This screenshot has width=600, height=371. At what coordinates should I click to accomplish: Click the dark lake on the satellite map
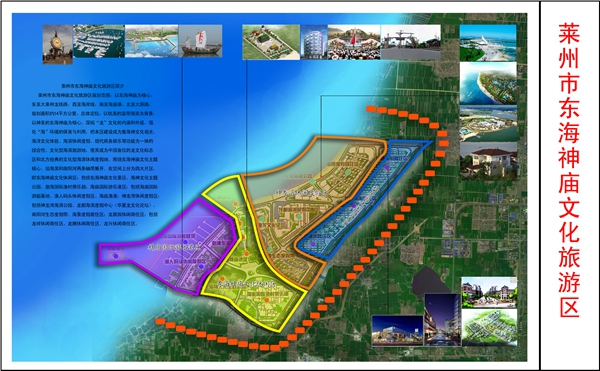(x=430, y=281)
